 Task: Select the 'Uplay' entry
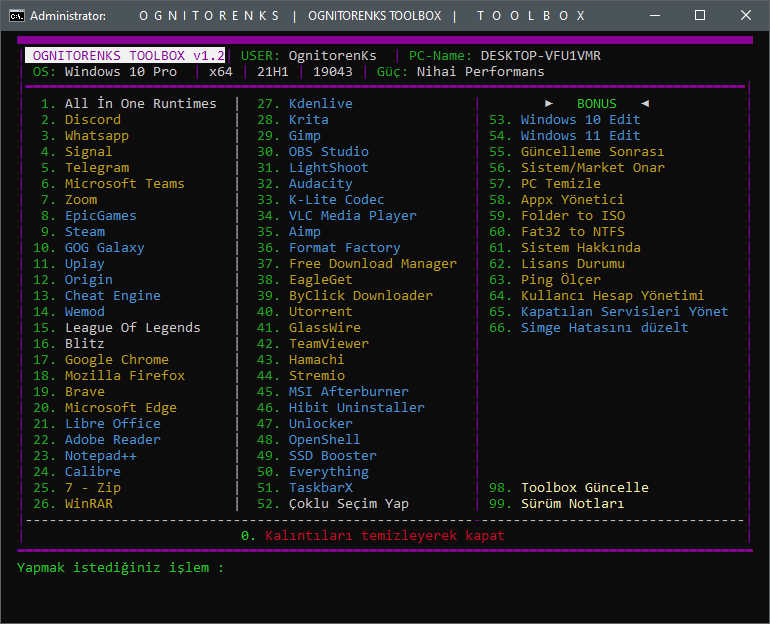click(x=84, y=264)
